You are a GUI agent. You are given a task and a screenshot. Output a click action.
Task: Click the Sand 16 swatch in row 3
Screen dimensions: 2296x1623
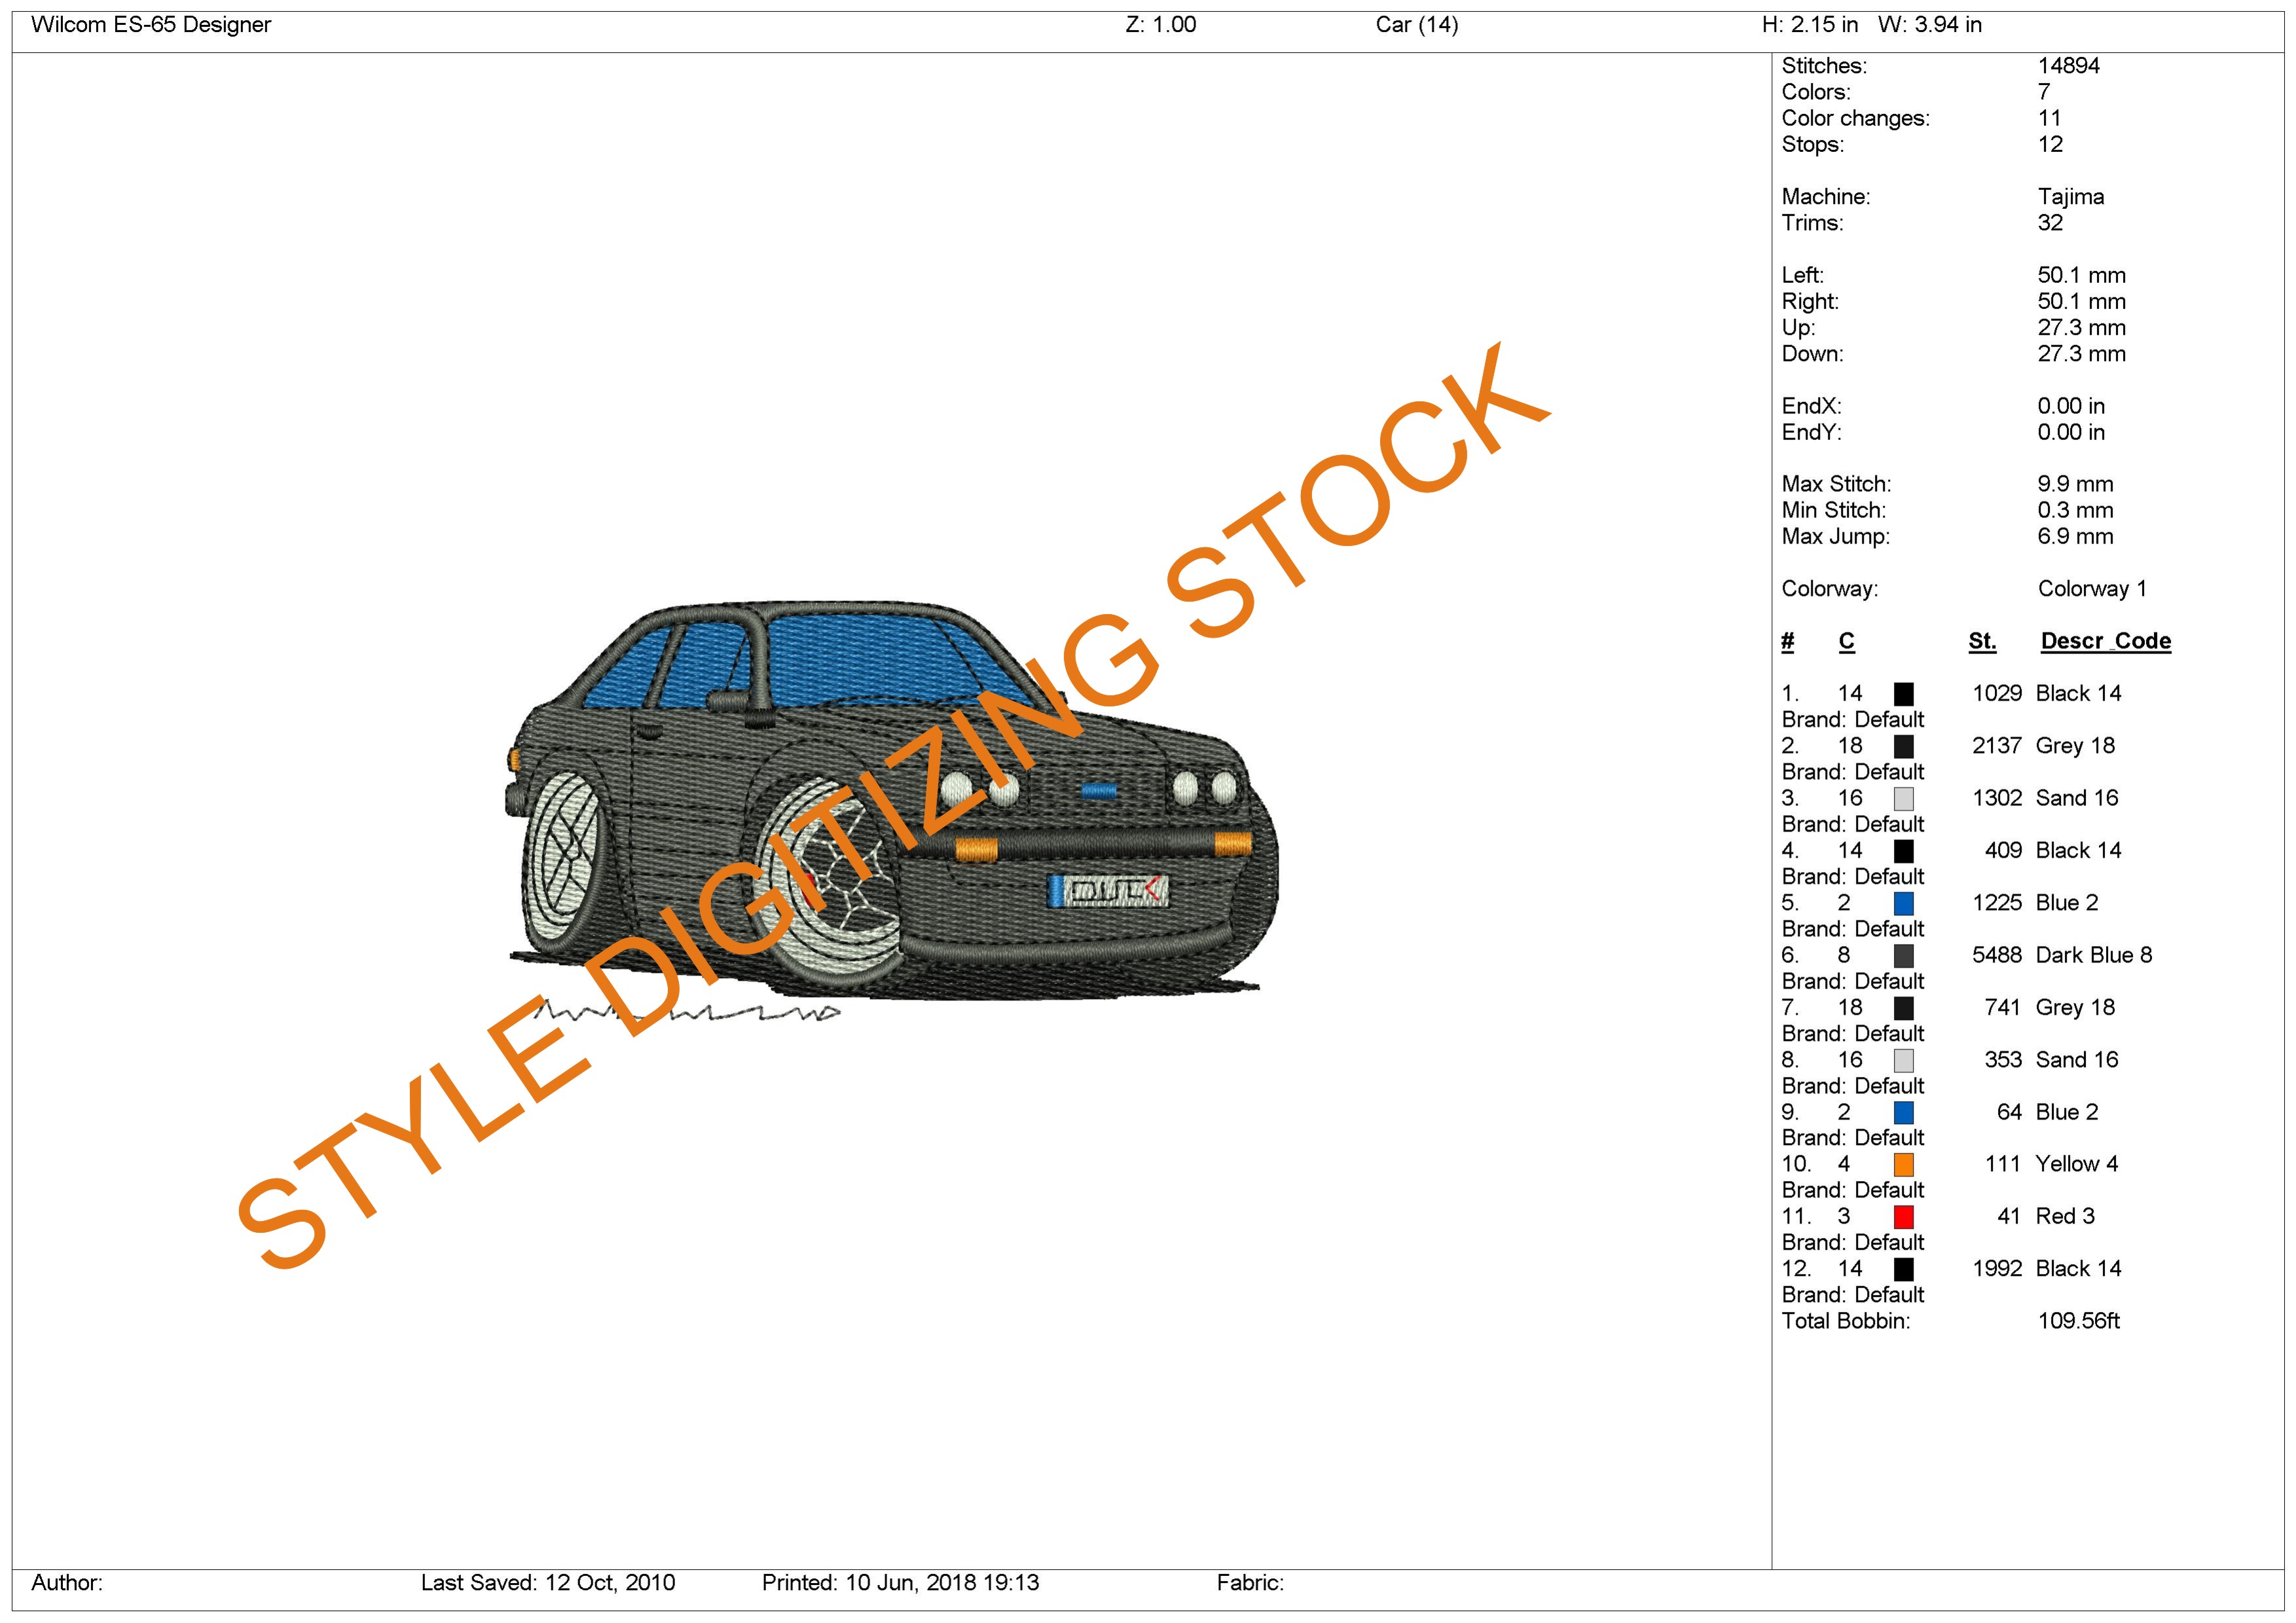1903,799
